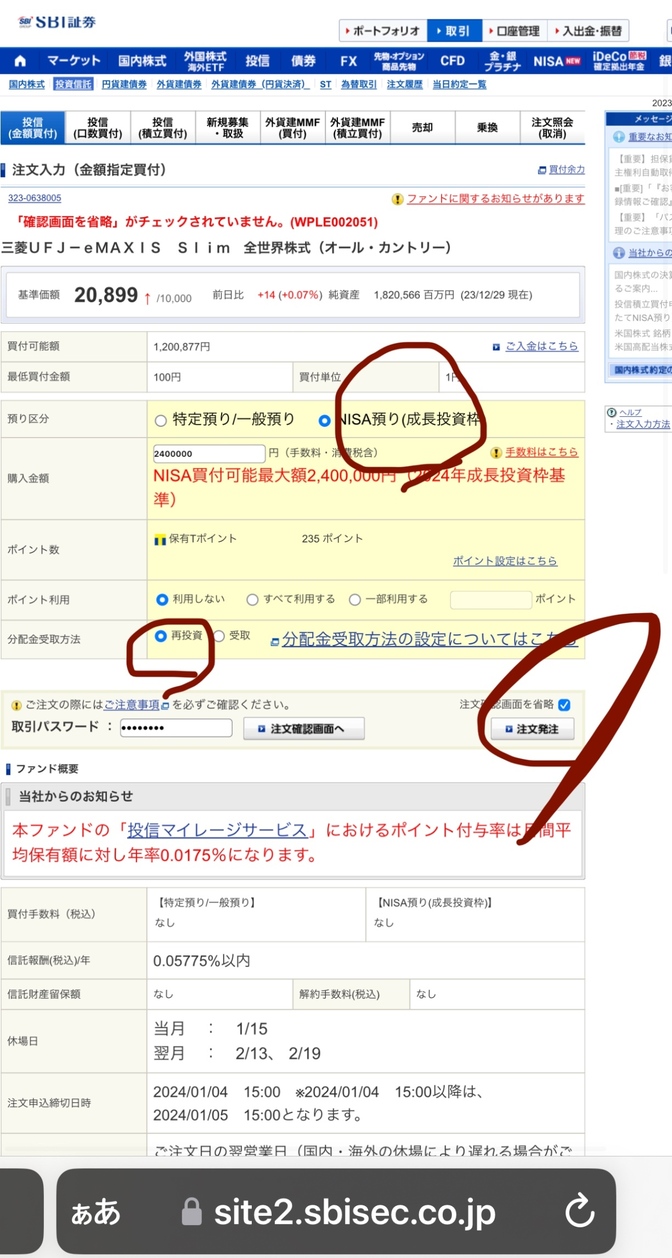Switch to 注文照会(取消) tab
Image resolution: width=672 pixels, height=1258 pixels.
coord(552,128)
